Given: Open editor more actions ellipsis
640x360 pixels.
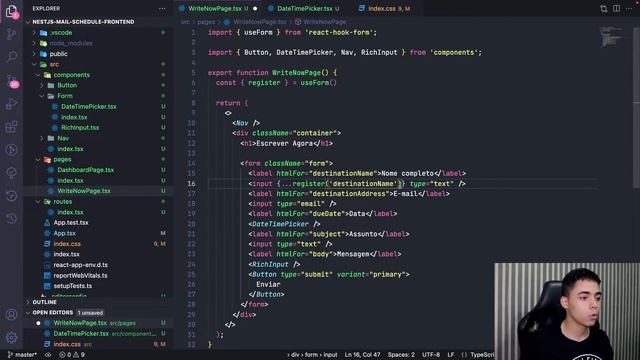Looking at the screenshot, I should pyautogui.click(x=629, y=9).
